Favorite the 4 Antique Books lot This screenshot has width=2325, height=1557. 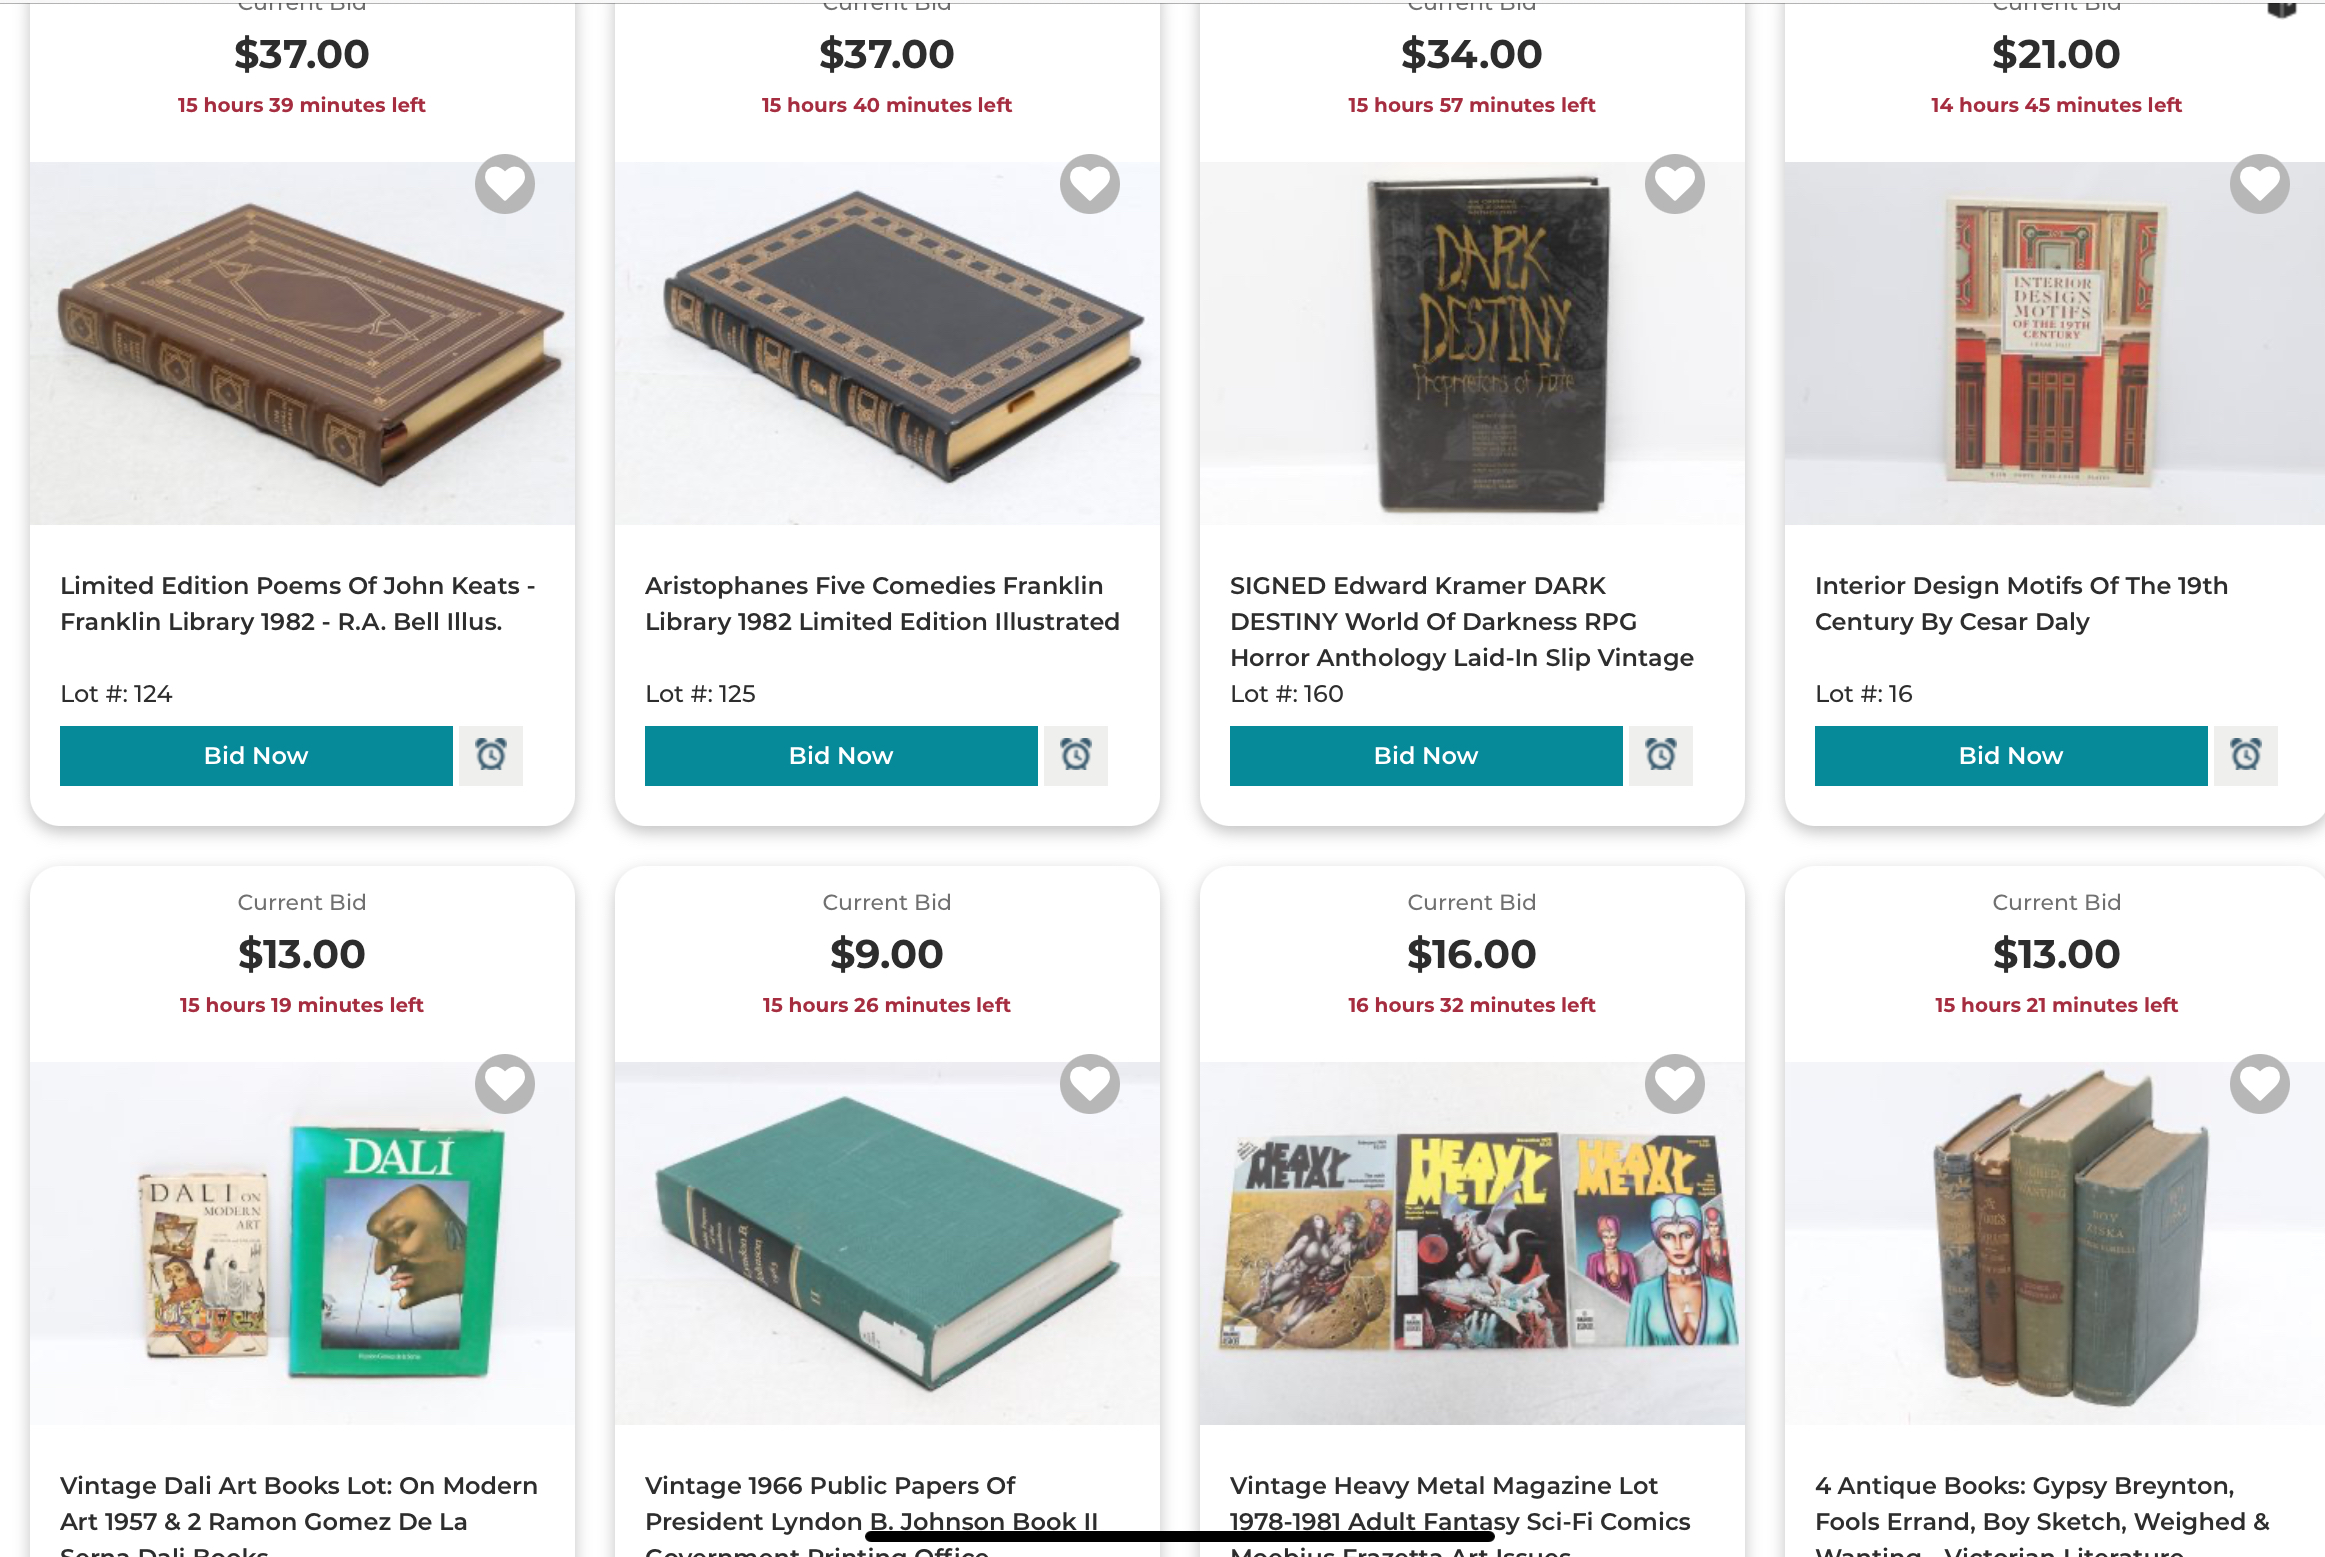(x=2259, y=1084)
